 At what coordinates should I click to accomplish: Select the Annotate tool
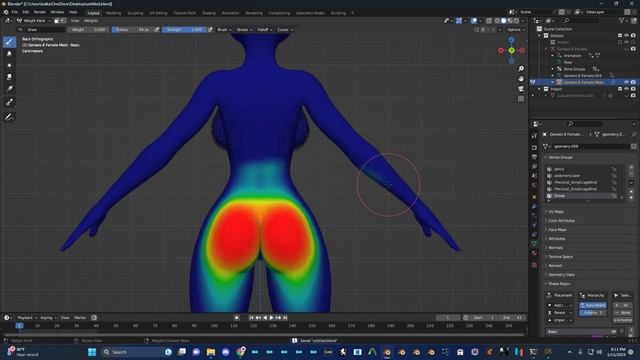9,117
